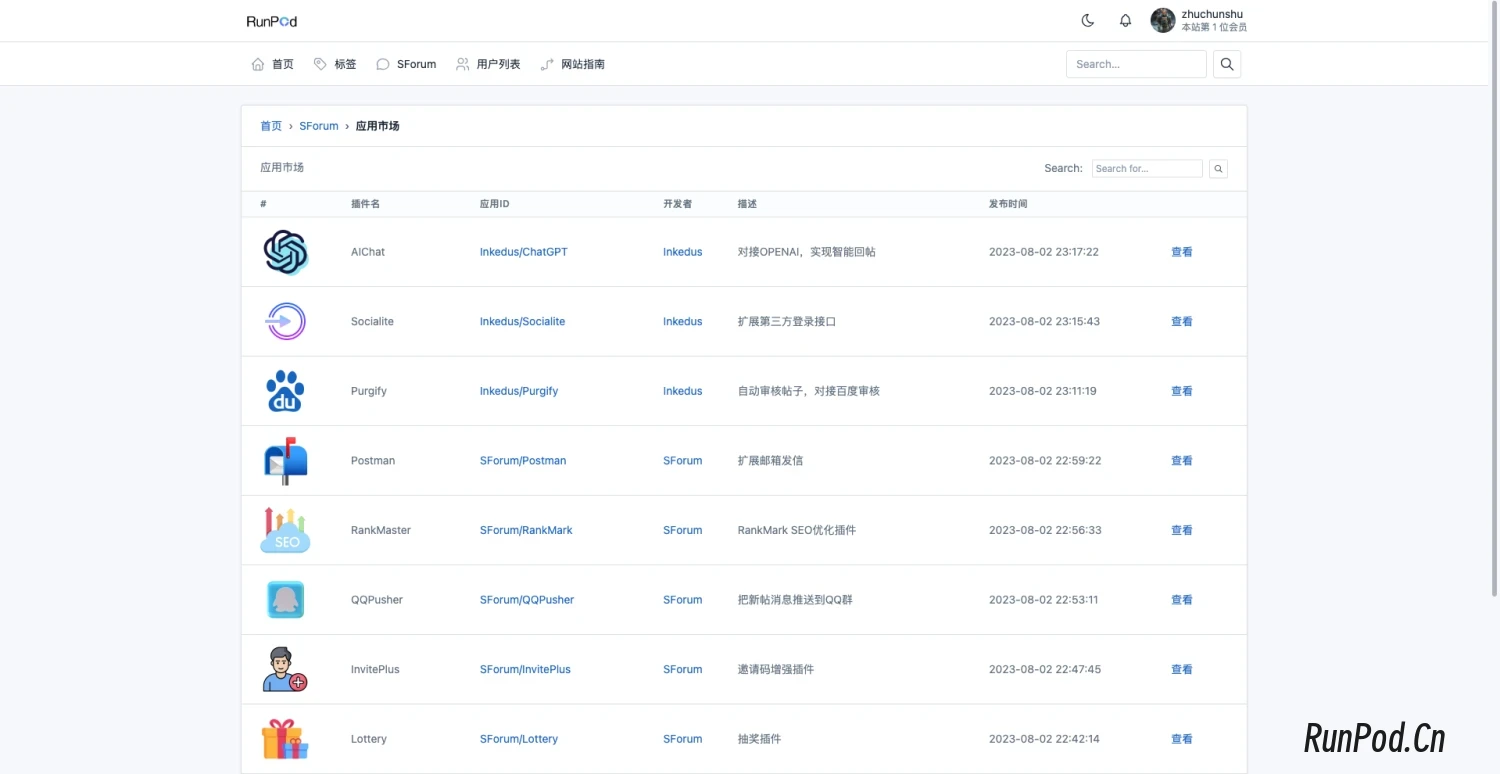Click description 对接OPENAI，实现智能回帖

pos(806,252)
